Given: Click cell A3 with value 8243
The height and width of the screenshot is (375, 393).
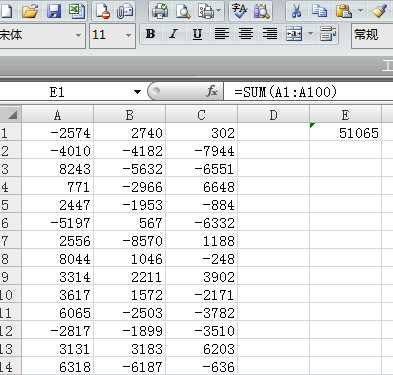Looking at the screenshot, I should pyautogui.click(x=58, y=169).
